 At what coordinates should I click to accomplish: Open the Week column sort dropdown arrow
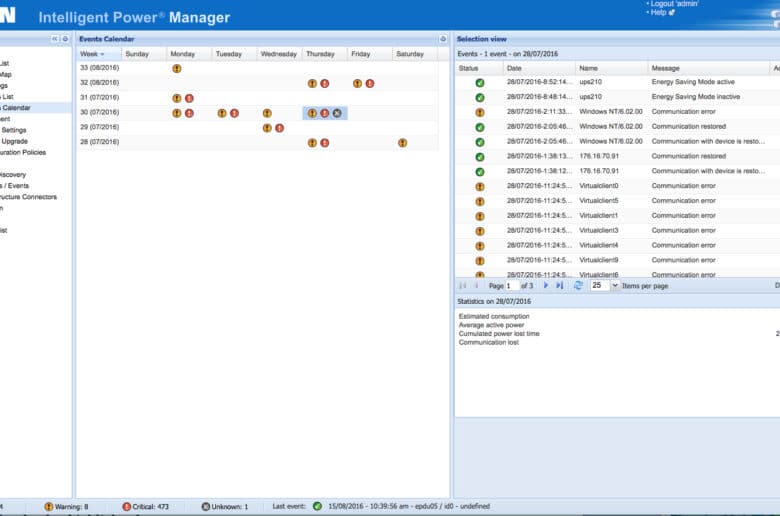(x=102, y=54)
